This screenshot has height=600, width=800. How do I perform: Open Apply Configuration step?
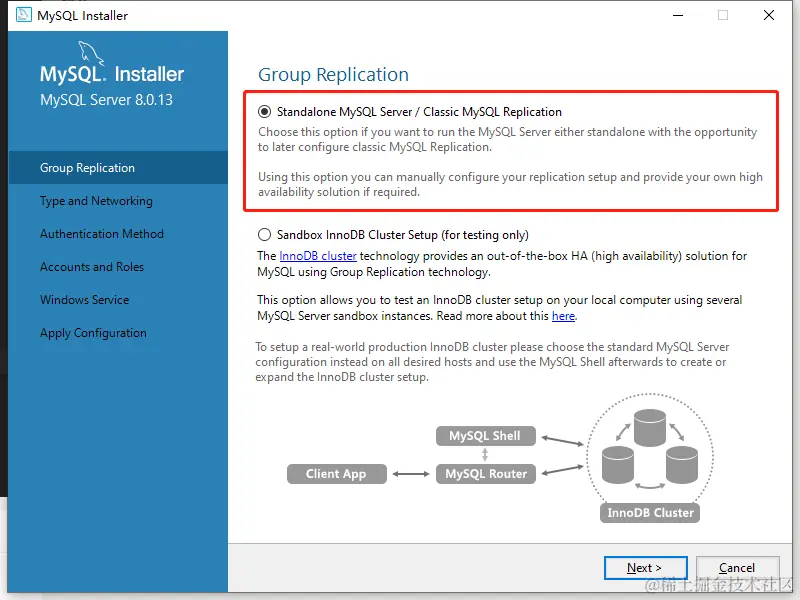93,333
